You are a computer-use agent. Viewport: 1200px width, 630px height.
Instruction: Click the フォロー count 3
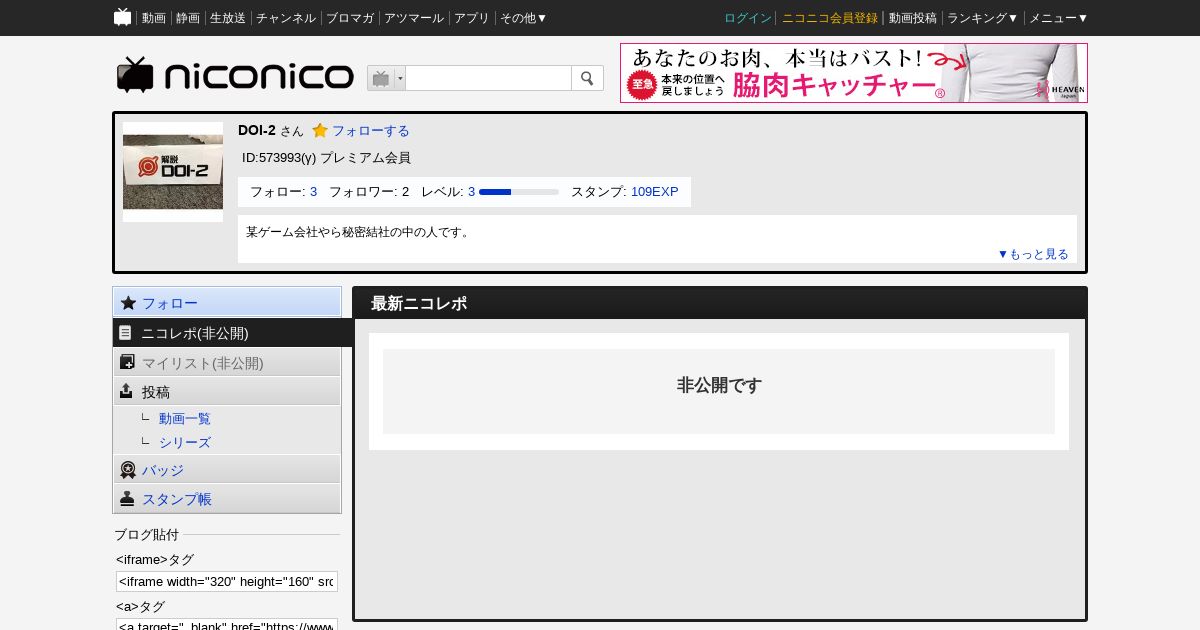coord(313,192)
